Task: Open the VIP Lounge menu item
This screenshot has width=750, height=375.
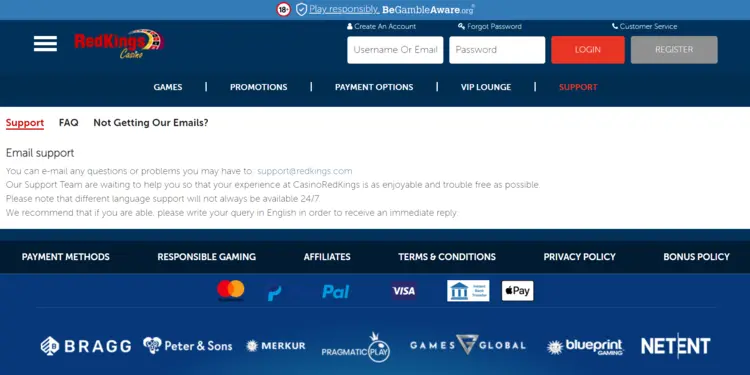Action: [486, 87]
